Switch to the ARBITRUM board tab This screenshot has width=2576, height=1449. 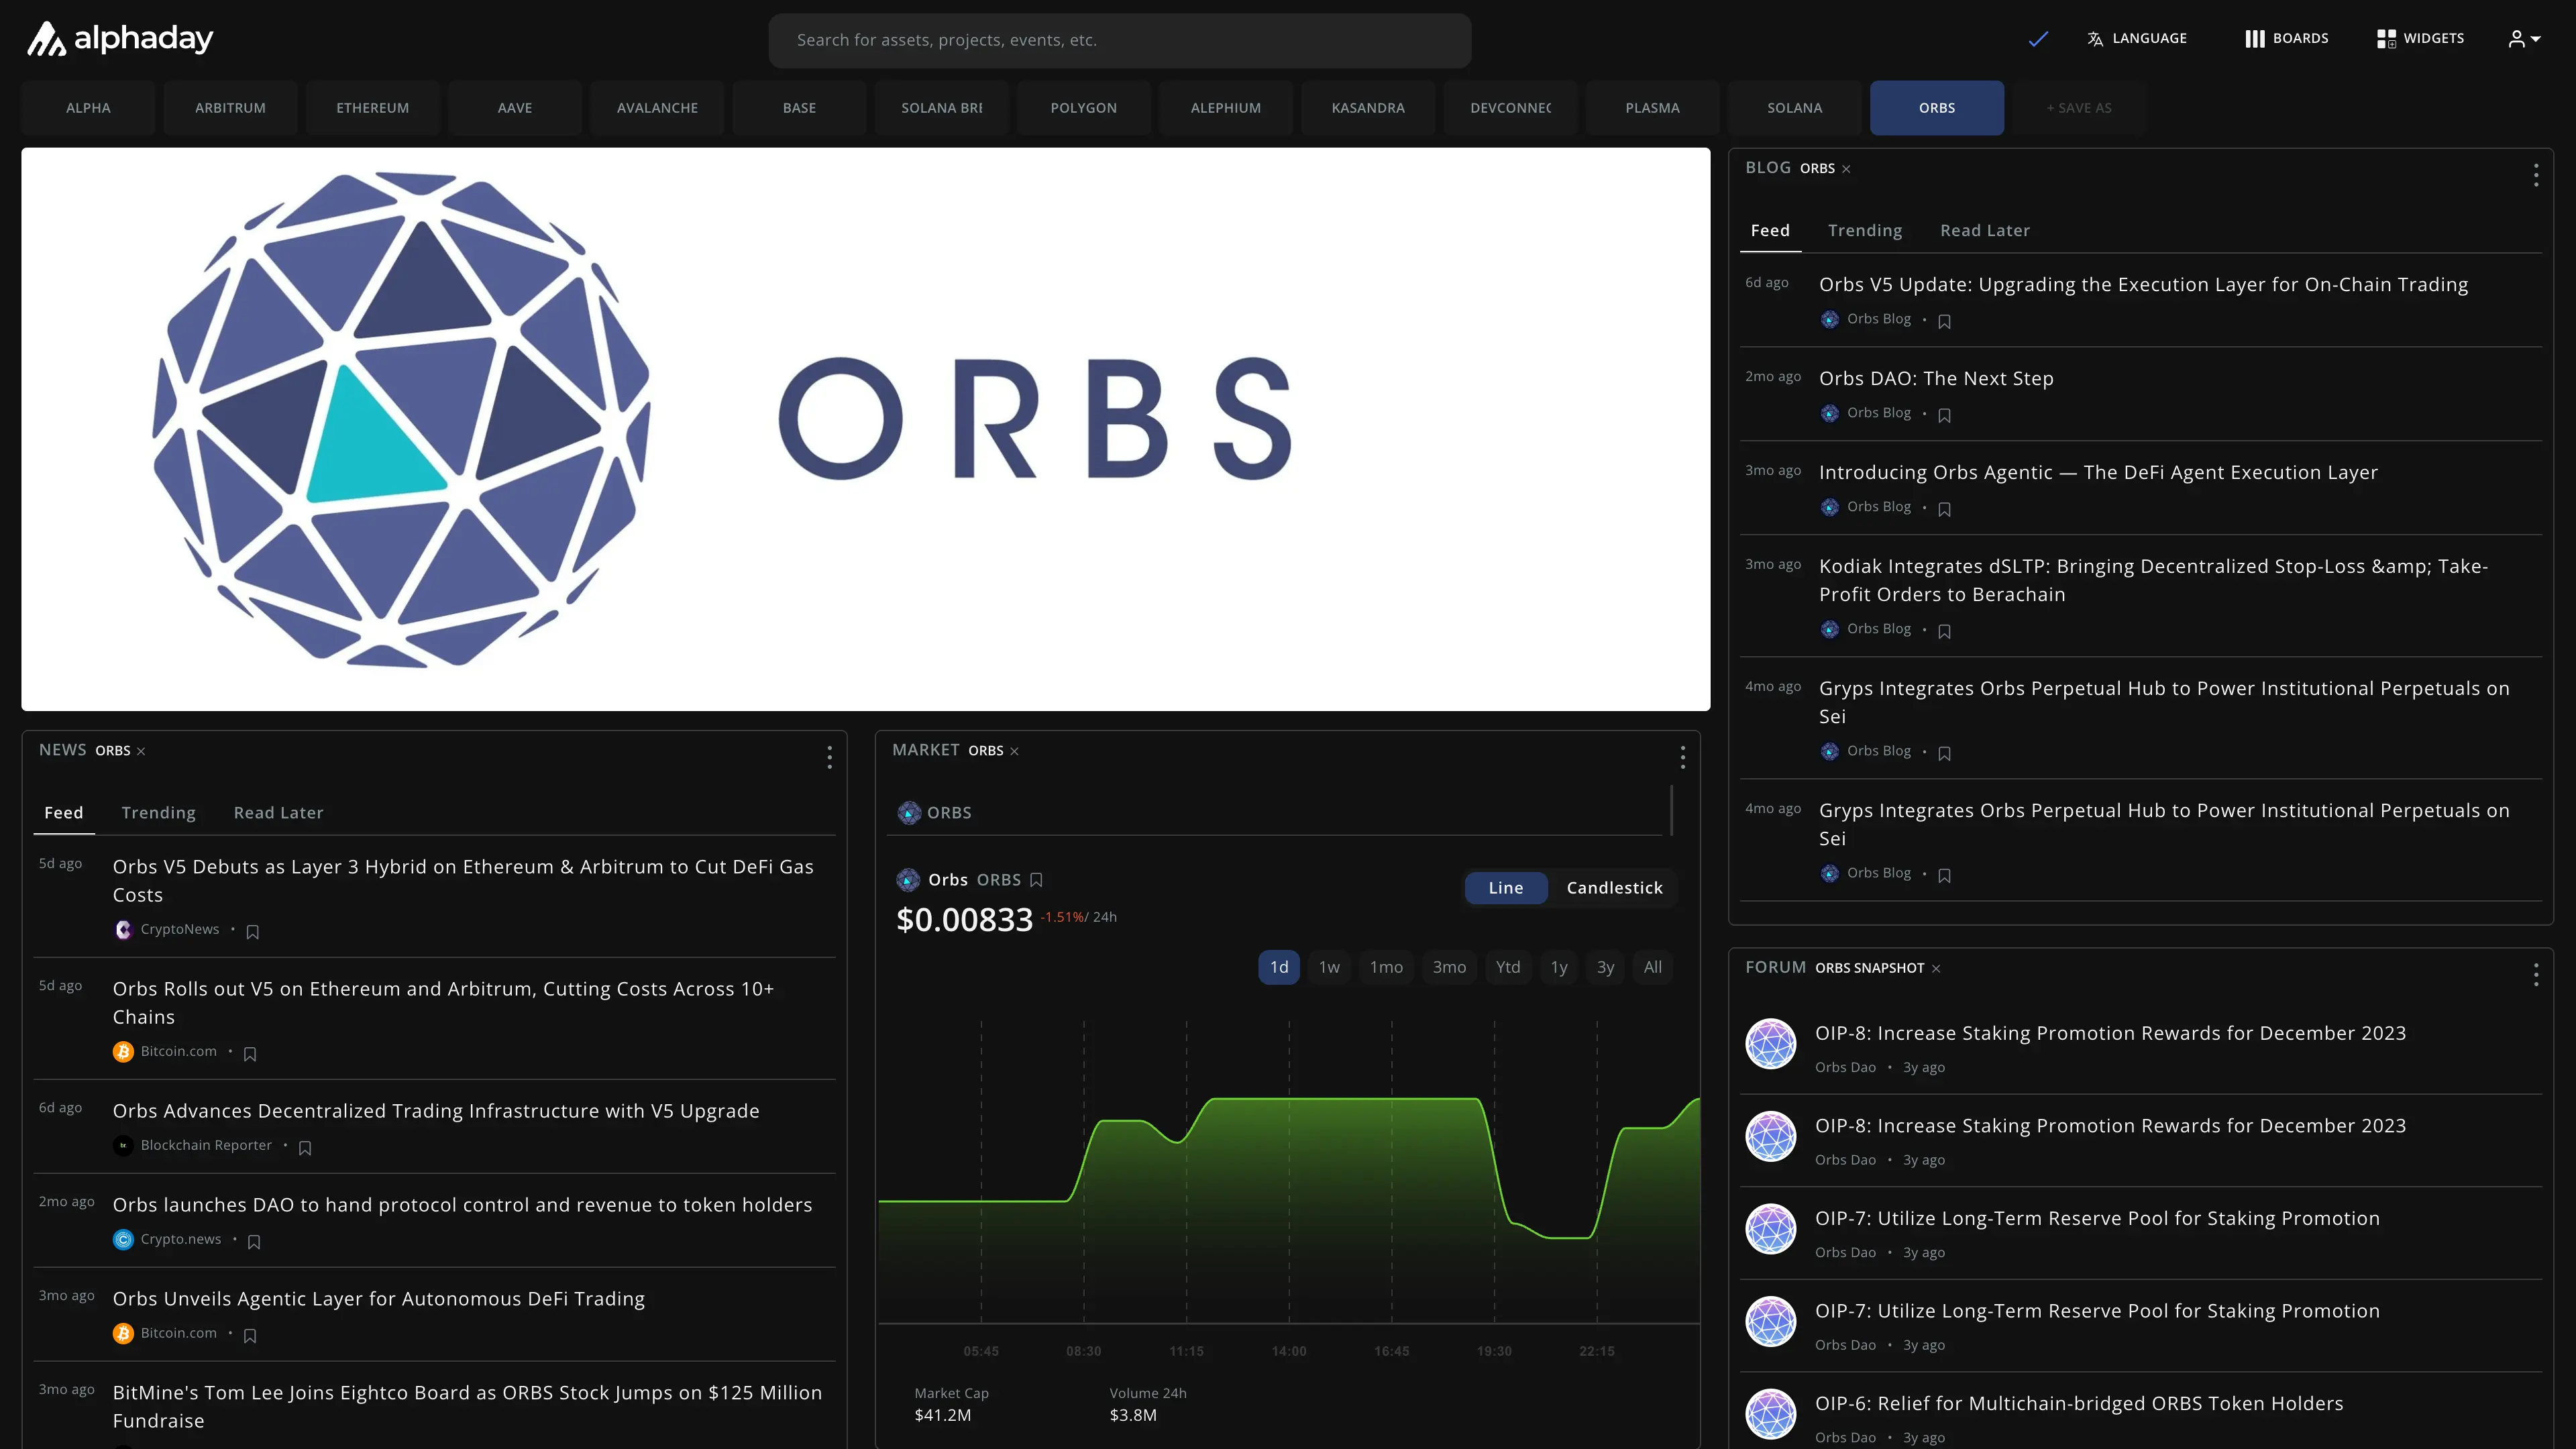coord(230,108)
